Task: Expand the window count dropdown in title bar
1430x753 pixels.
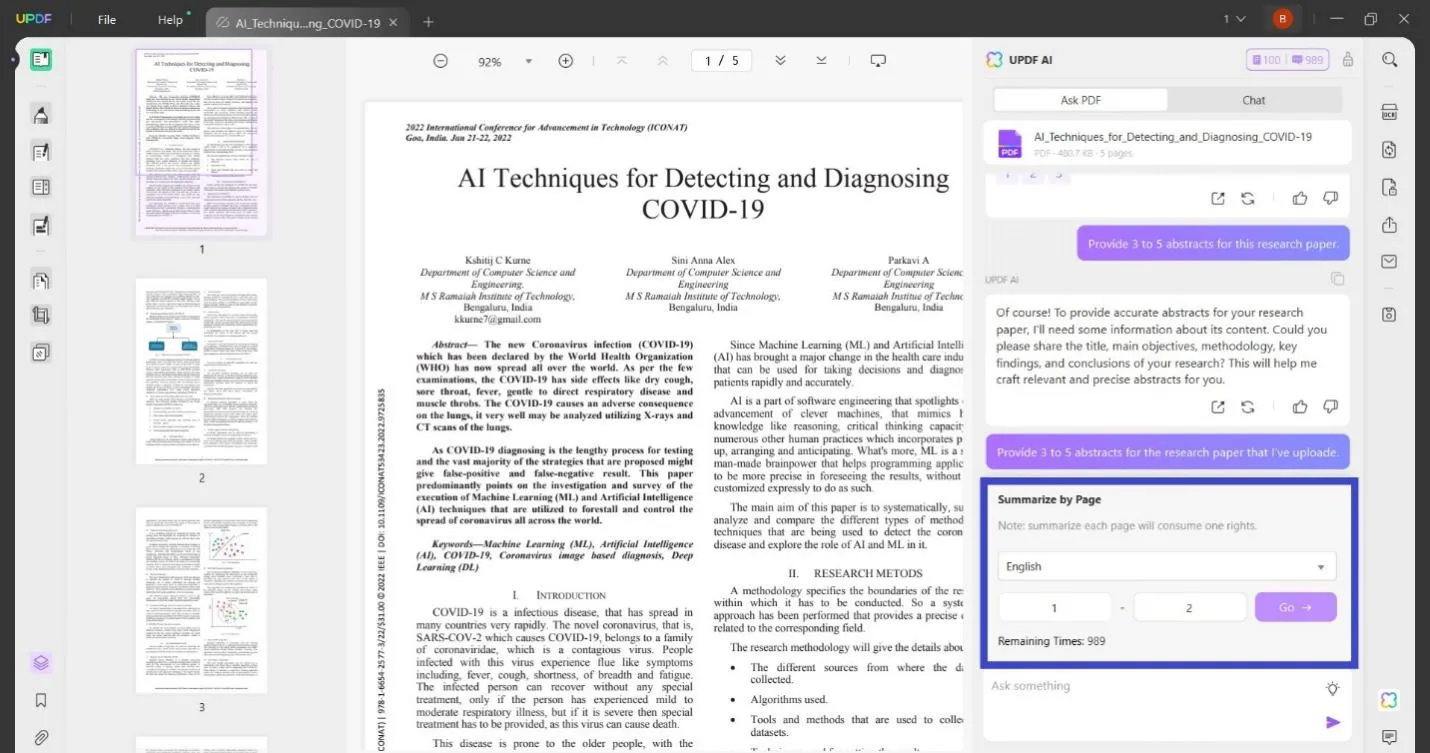Action: point(1234,19)
